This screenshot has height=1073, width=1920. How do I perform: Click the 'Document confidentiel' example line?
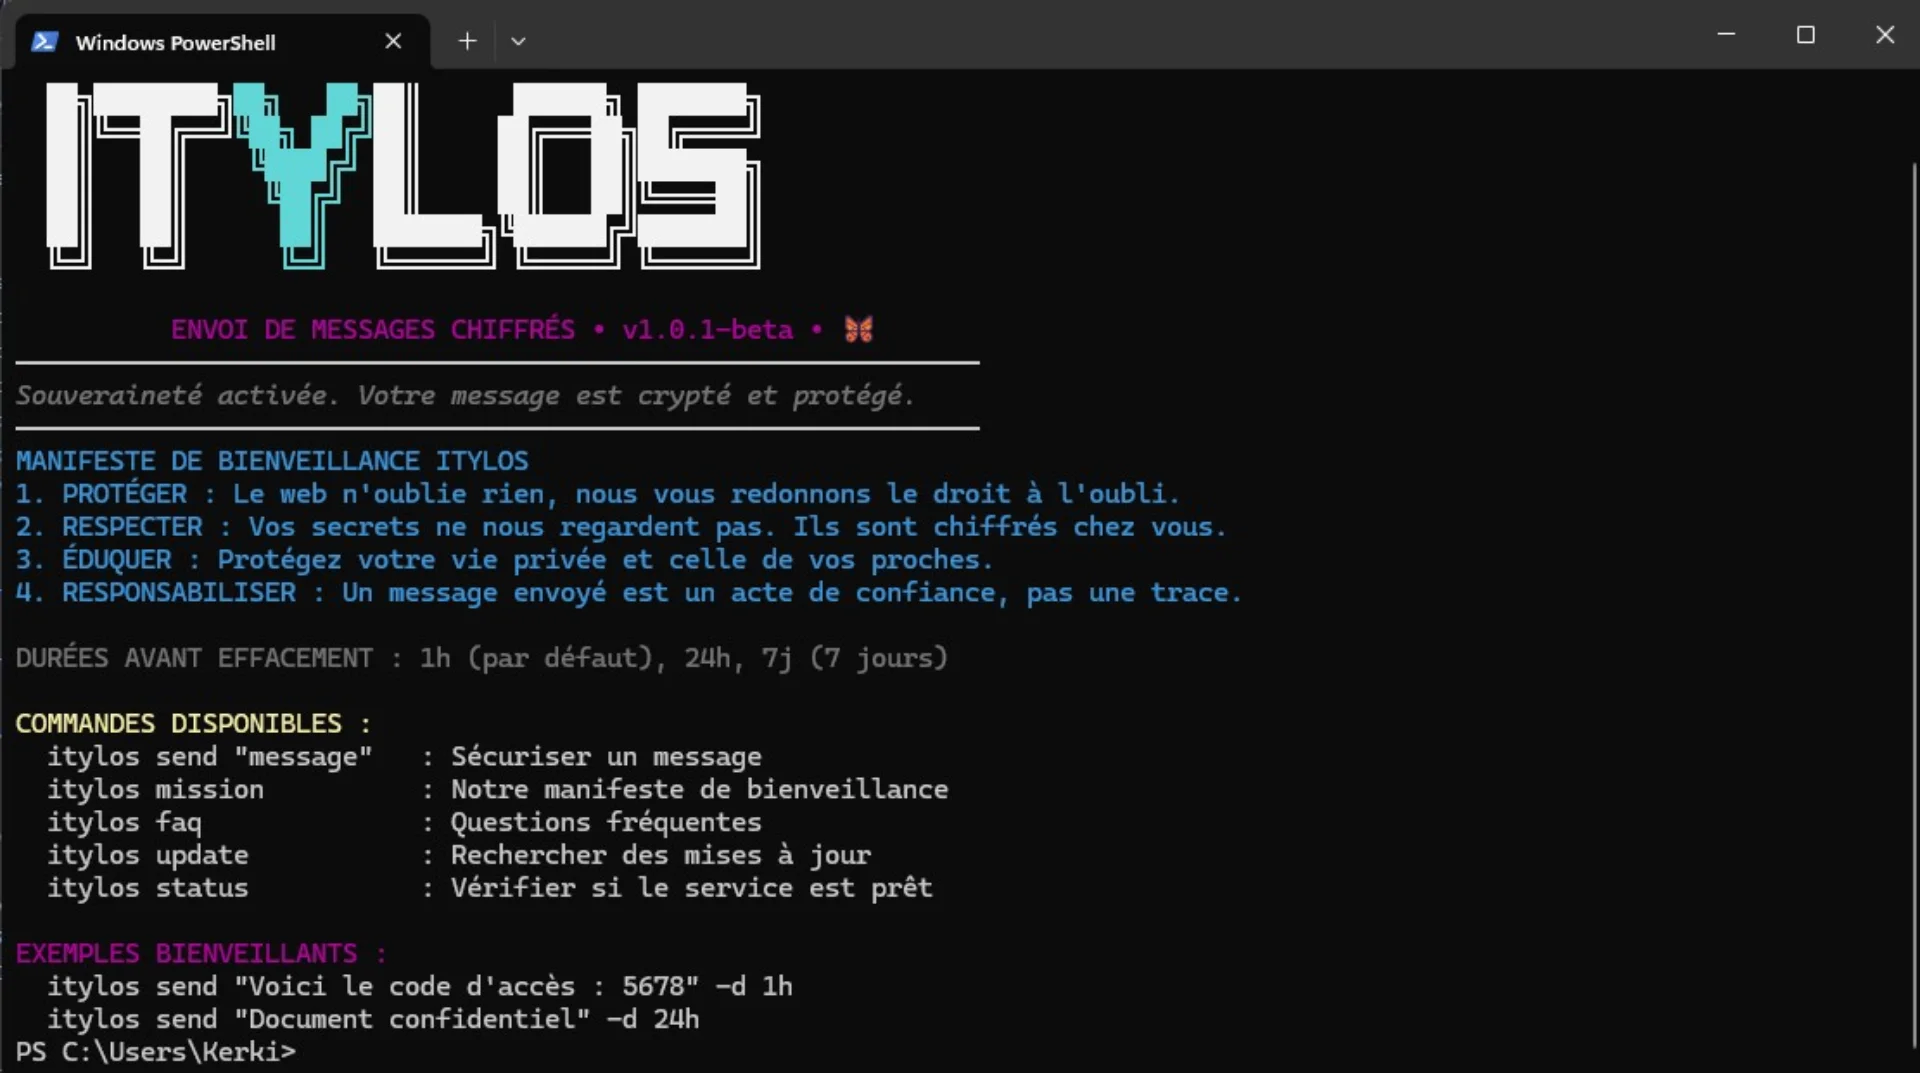coord(373,1019)
